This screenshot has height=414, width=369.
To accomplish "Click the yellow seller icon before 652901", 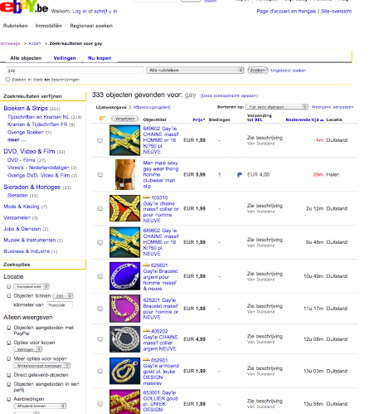I will (146, 360).
